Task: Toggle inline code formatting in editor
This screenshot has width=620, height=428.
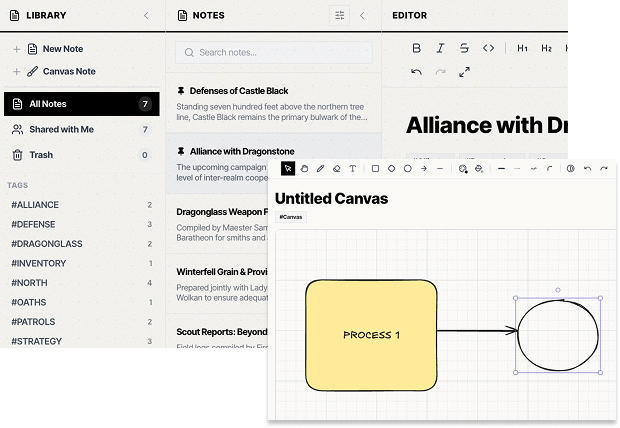Action: point(488,48)
